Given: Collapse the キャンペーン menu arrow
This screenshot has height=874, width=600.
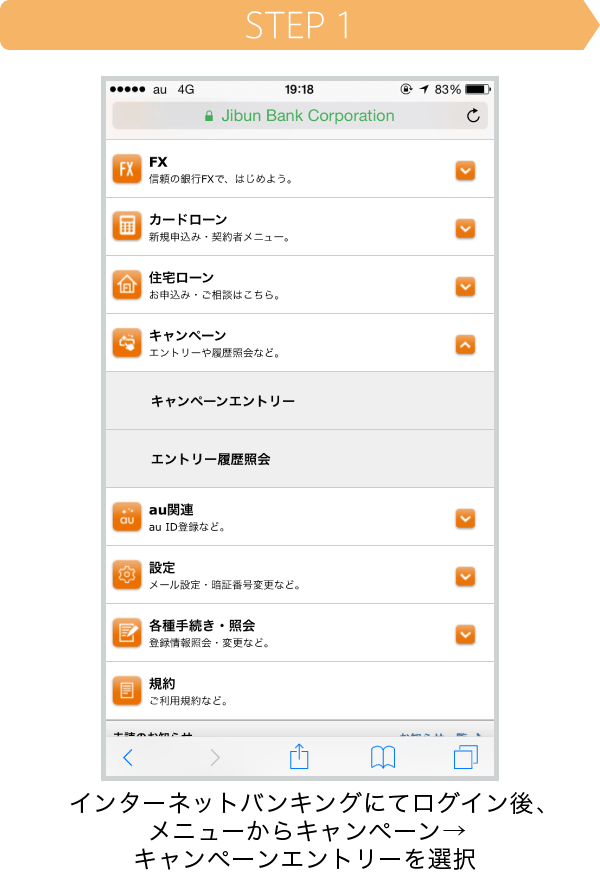Looking at the screenshot, I should (465, 344).
